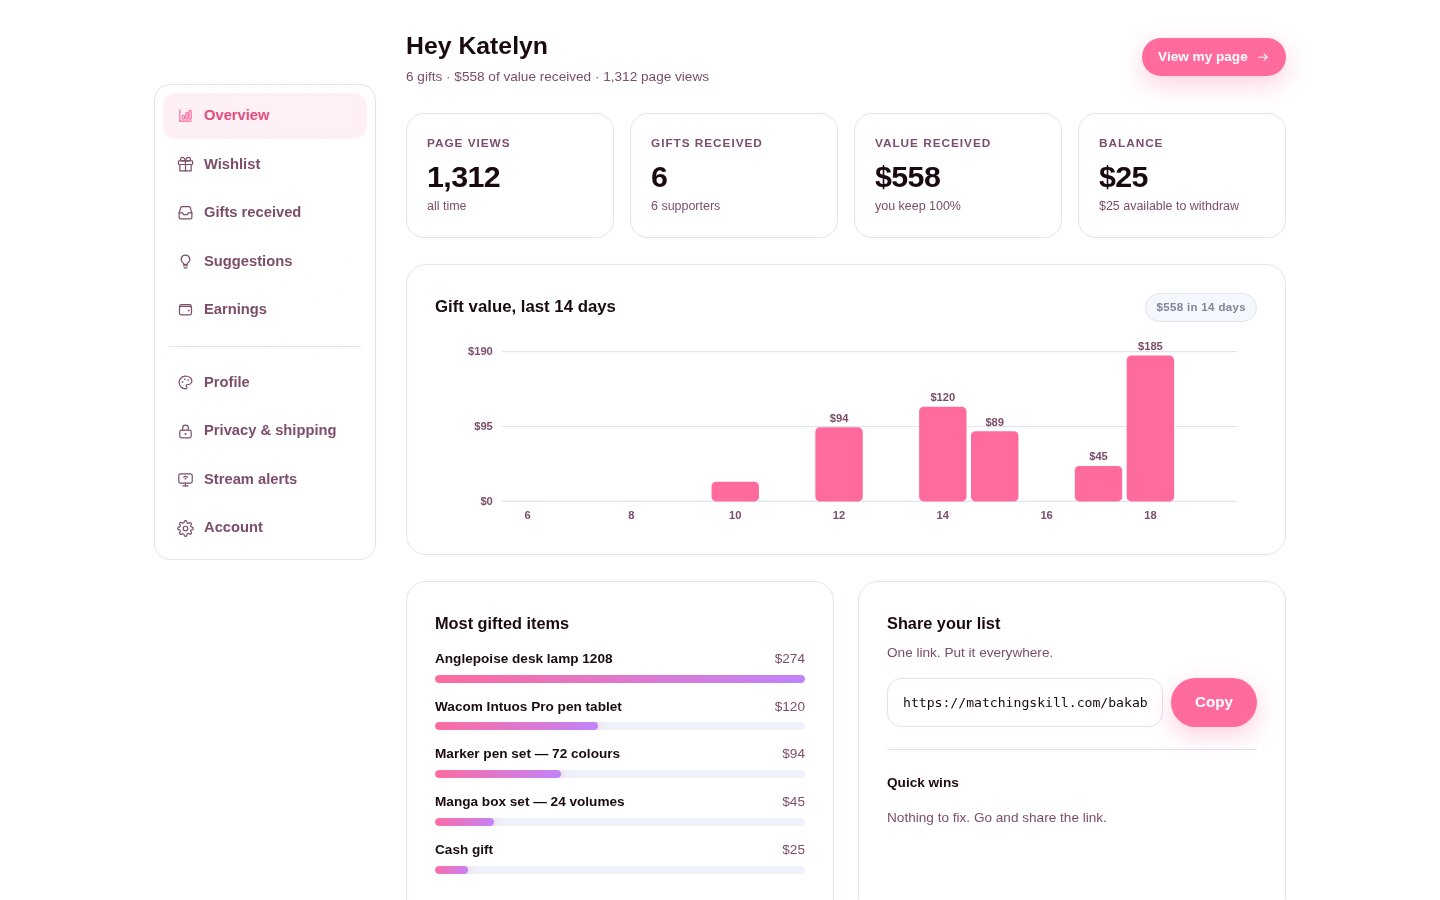Click '$25 available to withdraw' text
The height and width of the screenshot is (900, 1440).
tap(1169, 206)
